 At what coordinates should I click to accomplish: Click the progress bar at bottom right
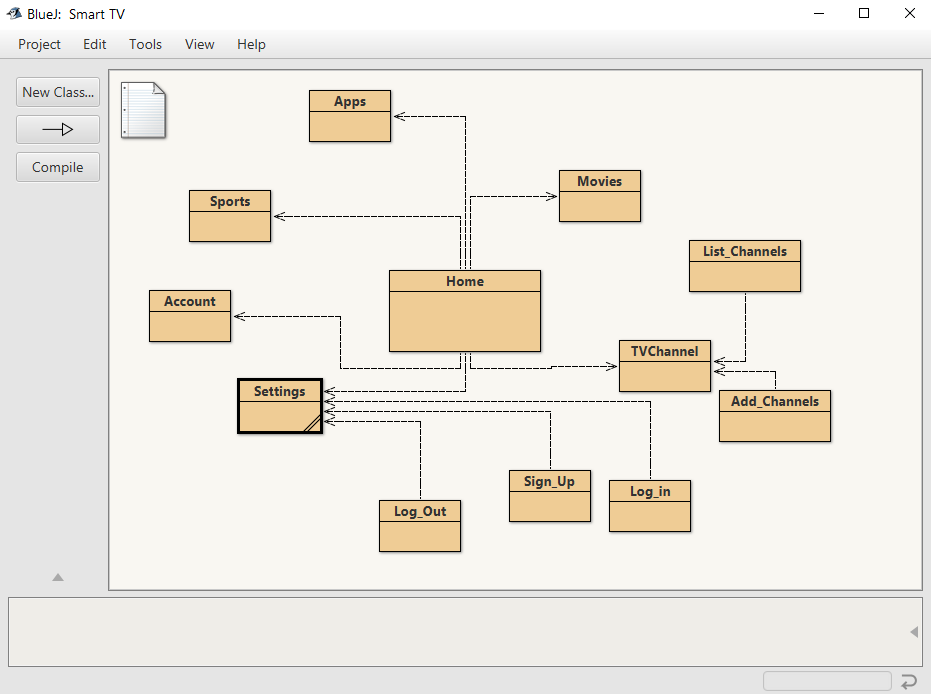click(827, 681)
